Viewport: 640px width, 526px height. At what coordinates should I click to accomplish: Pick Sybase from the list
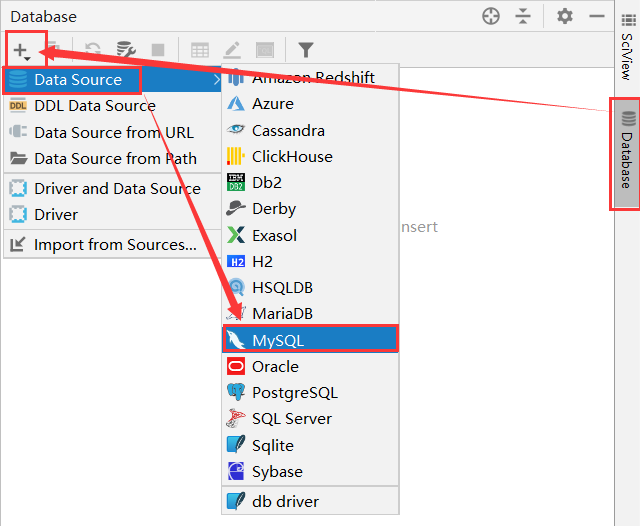click(x=310, y=472)
